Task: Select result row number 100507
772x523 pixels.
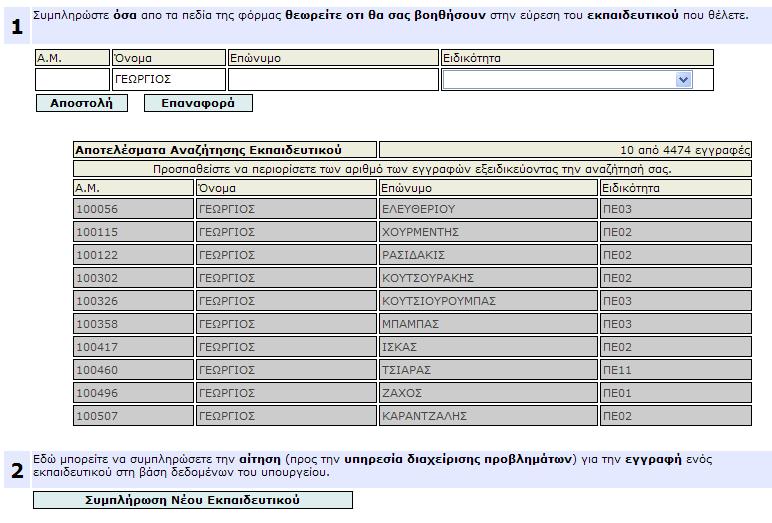Action: [x=412, y=416]
